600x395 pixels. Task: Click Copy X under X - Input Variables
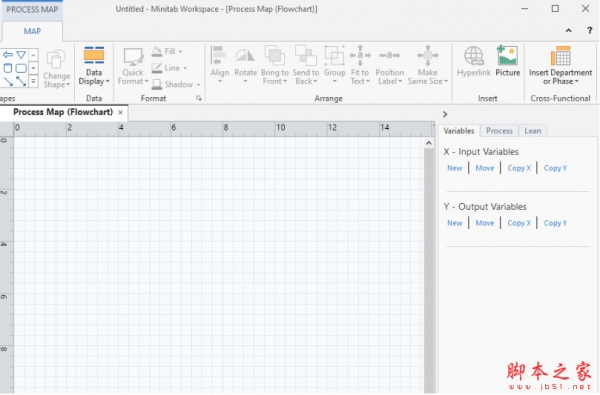tap(519, 168)
